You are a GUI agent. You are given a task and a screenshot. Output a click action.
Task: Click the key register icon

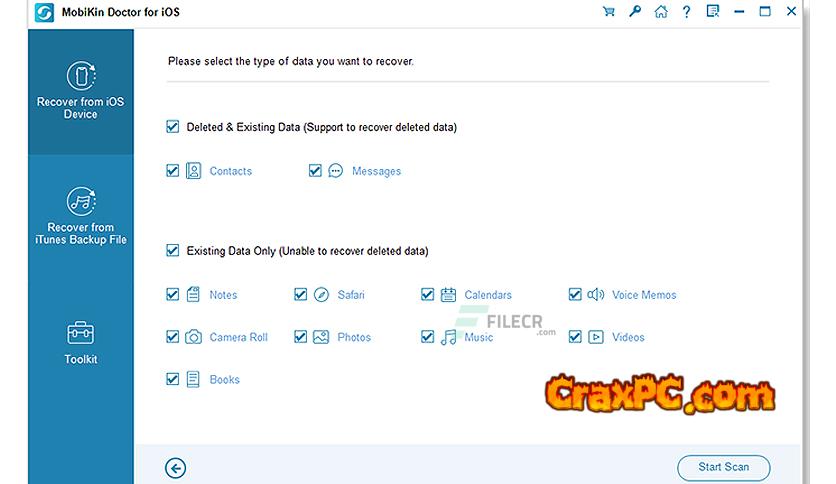(x=634, y=11)
